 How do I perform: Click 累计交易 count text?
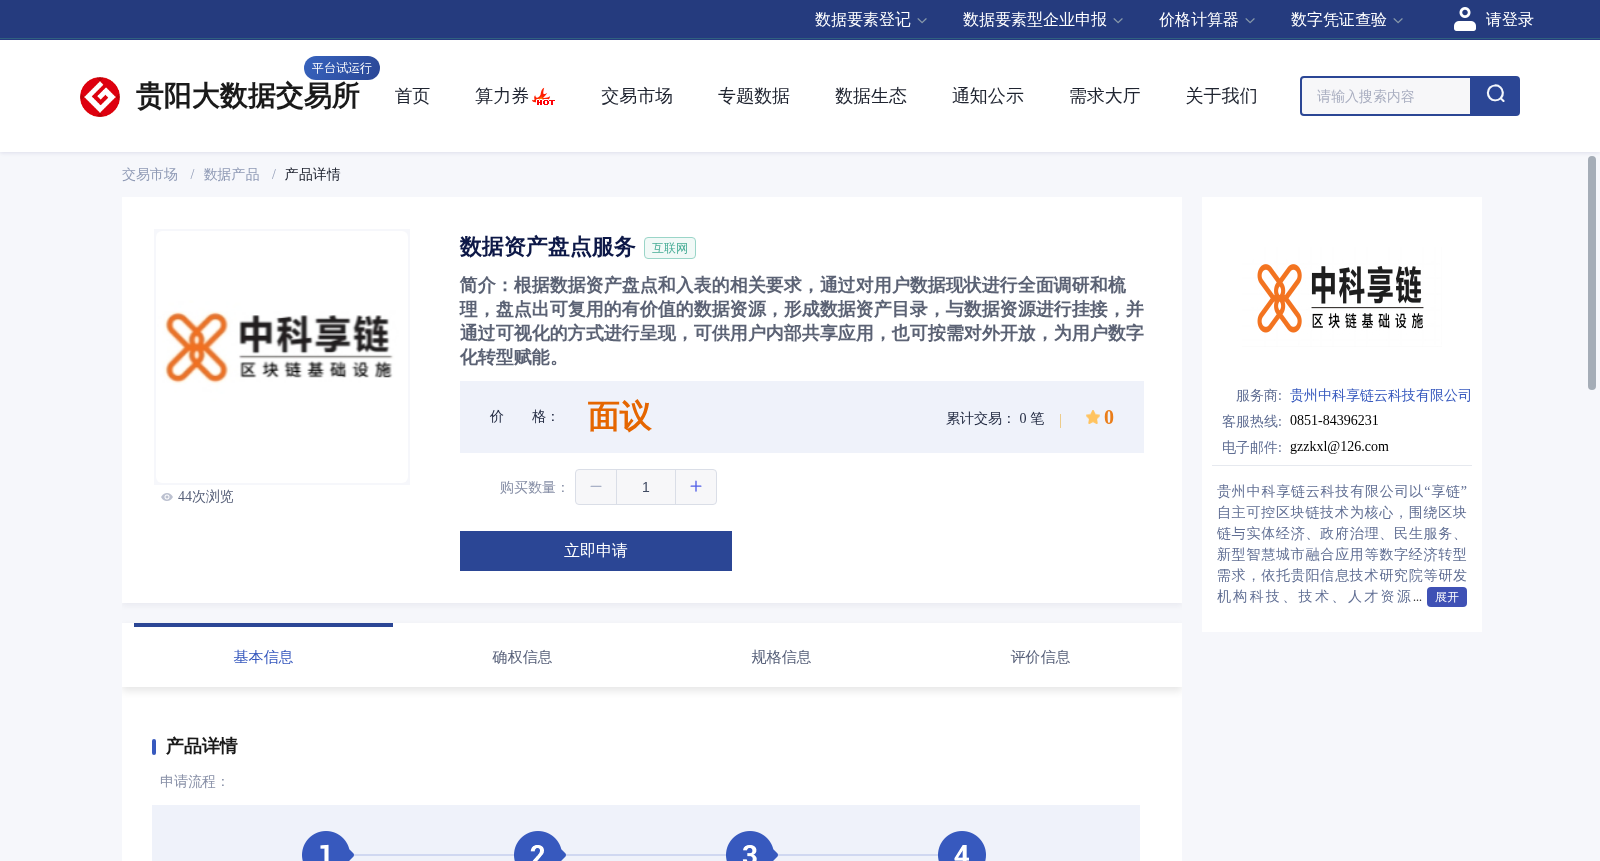click(995, 418)
